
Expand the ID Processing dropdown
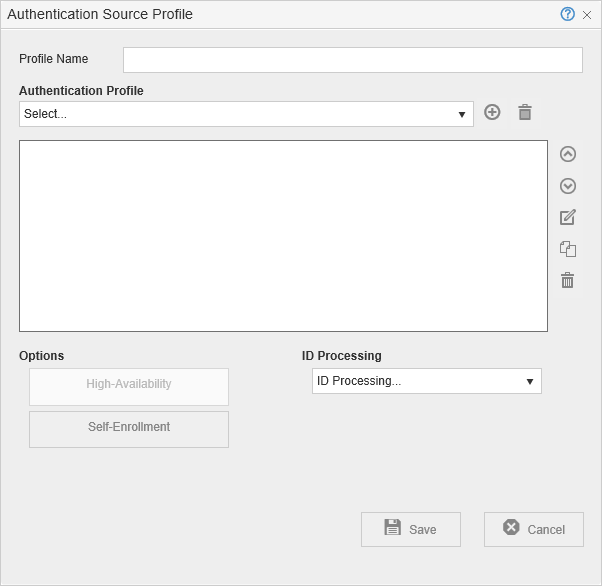427,381
